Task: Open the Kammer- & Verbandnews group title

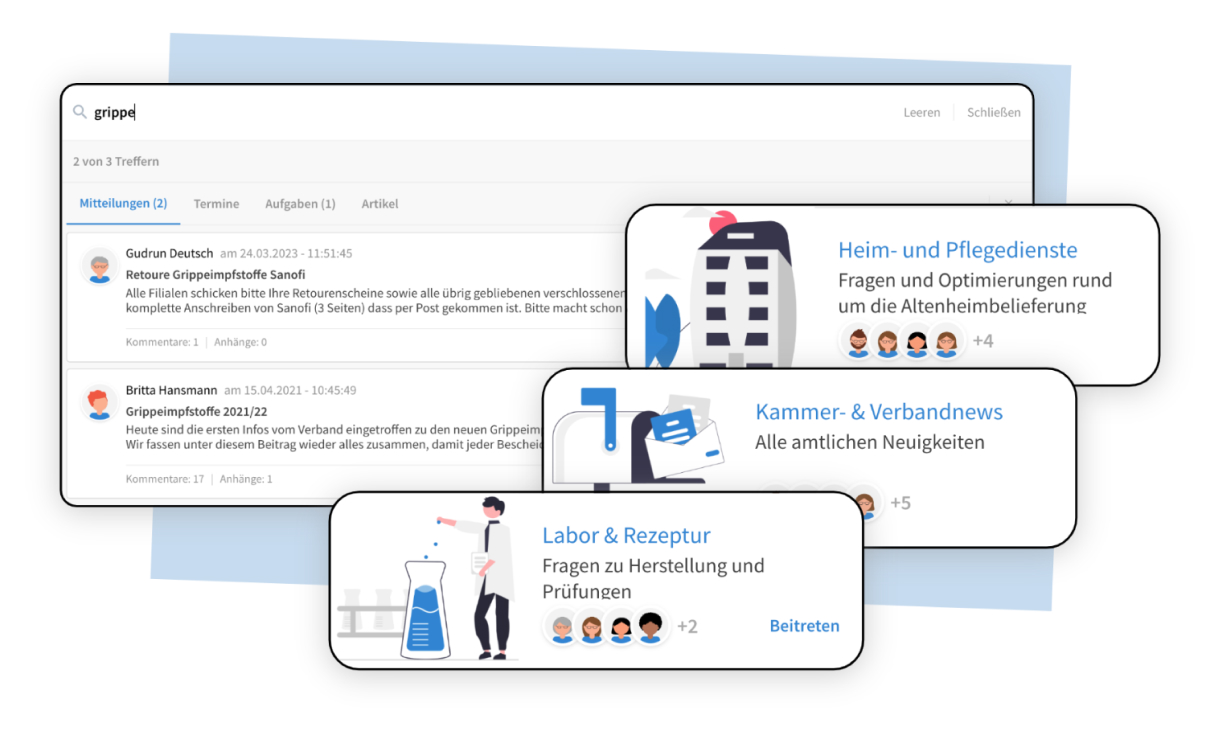Action: 878,411
